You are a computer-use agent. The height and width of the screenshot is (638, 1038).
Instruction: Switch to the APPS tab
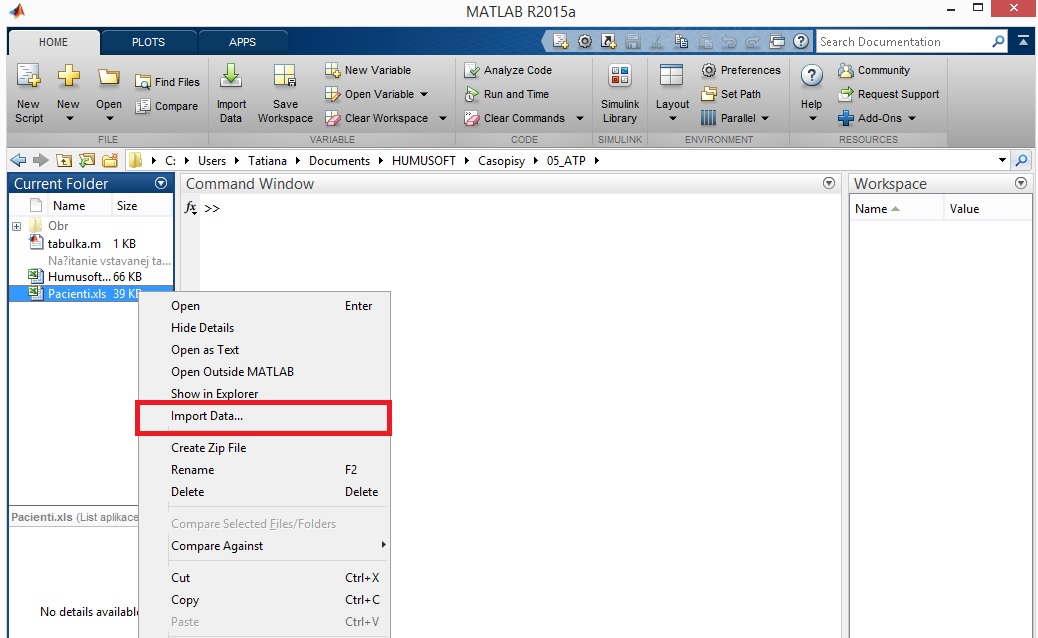(x=242, y=42)
